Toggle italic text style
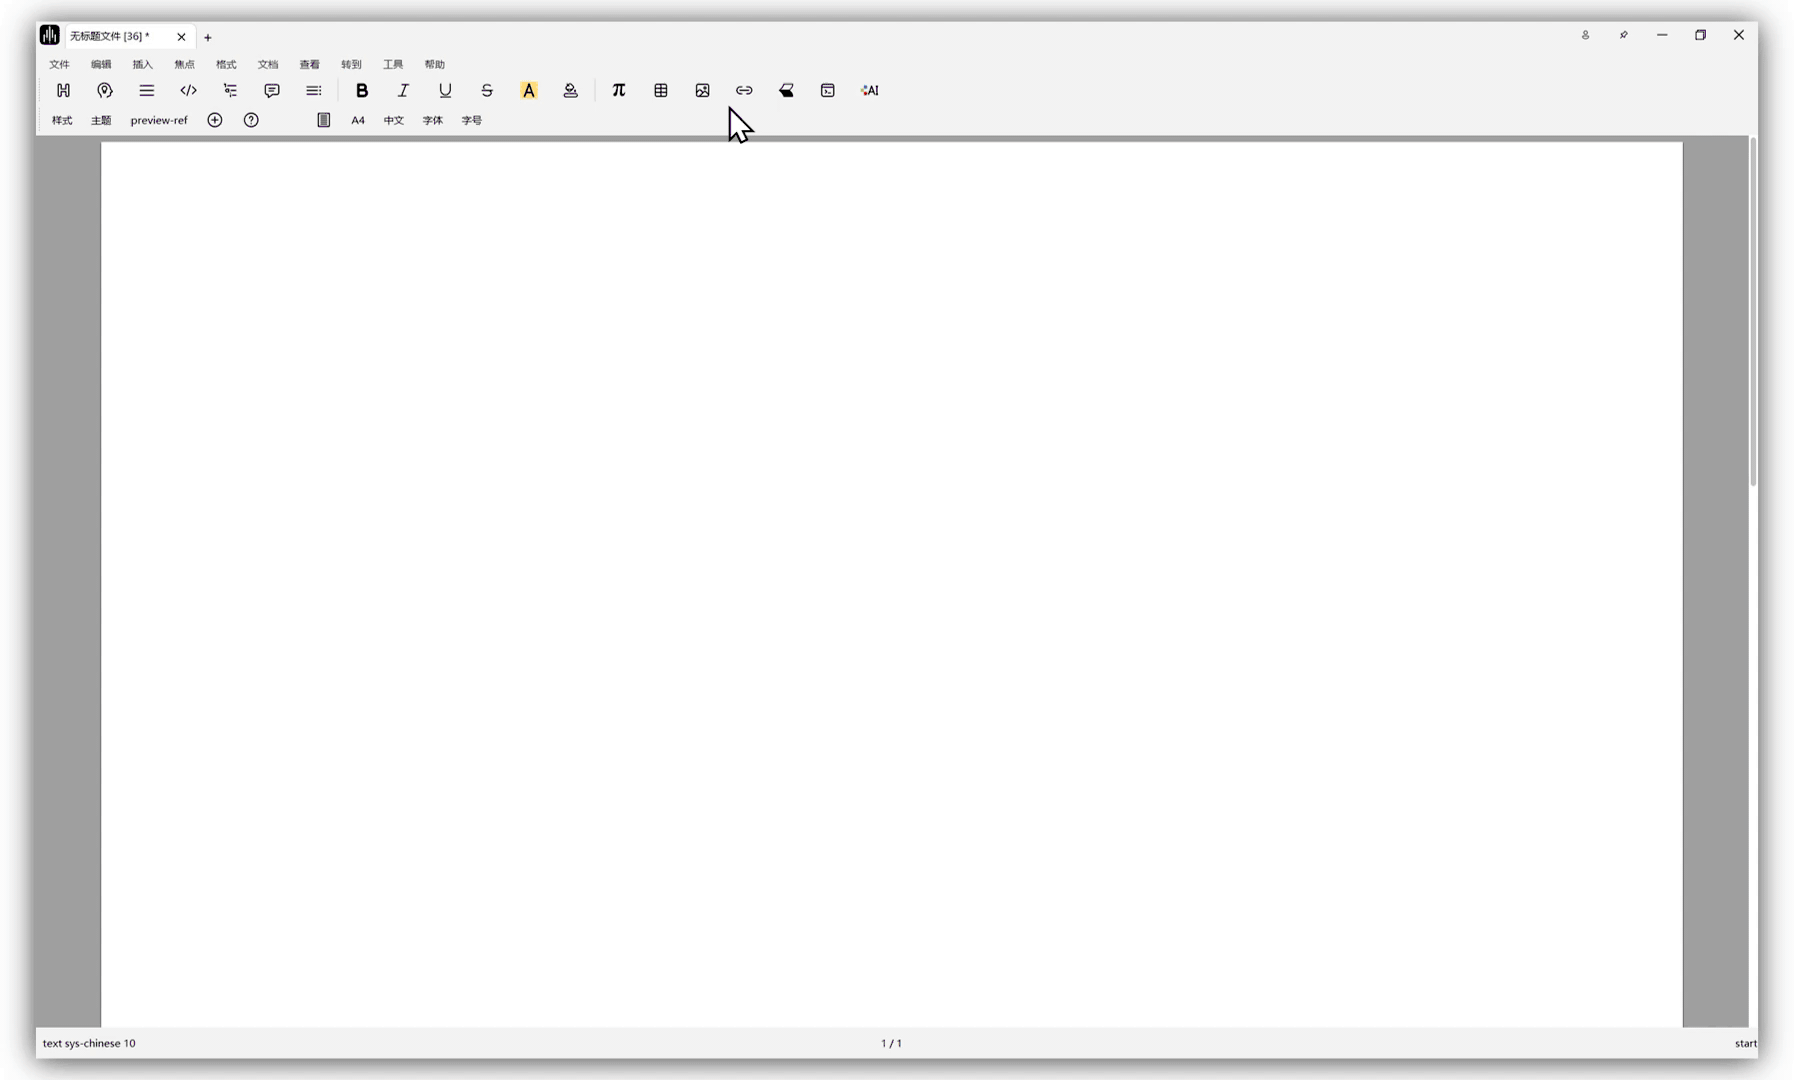The image size is (1794, 1080). point(403,90)
